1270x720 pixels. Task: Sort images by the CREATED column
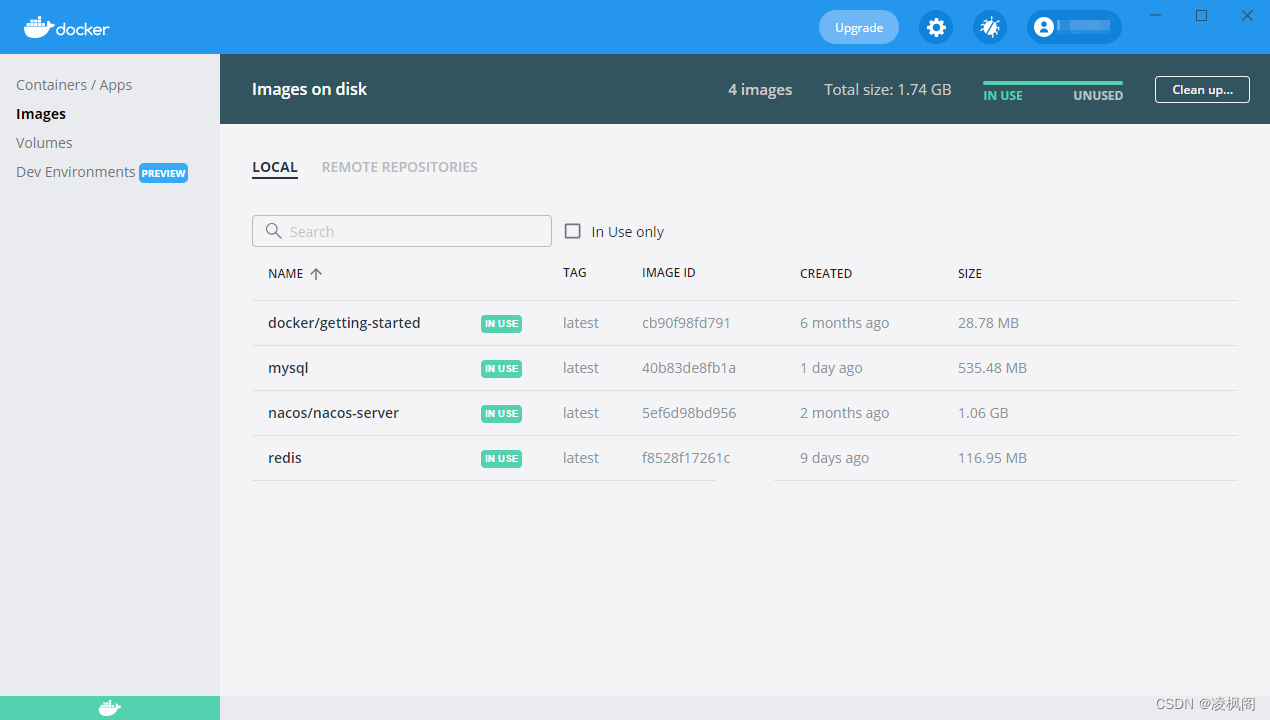(x=826, y=273)
